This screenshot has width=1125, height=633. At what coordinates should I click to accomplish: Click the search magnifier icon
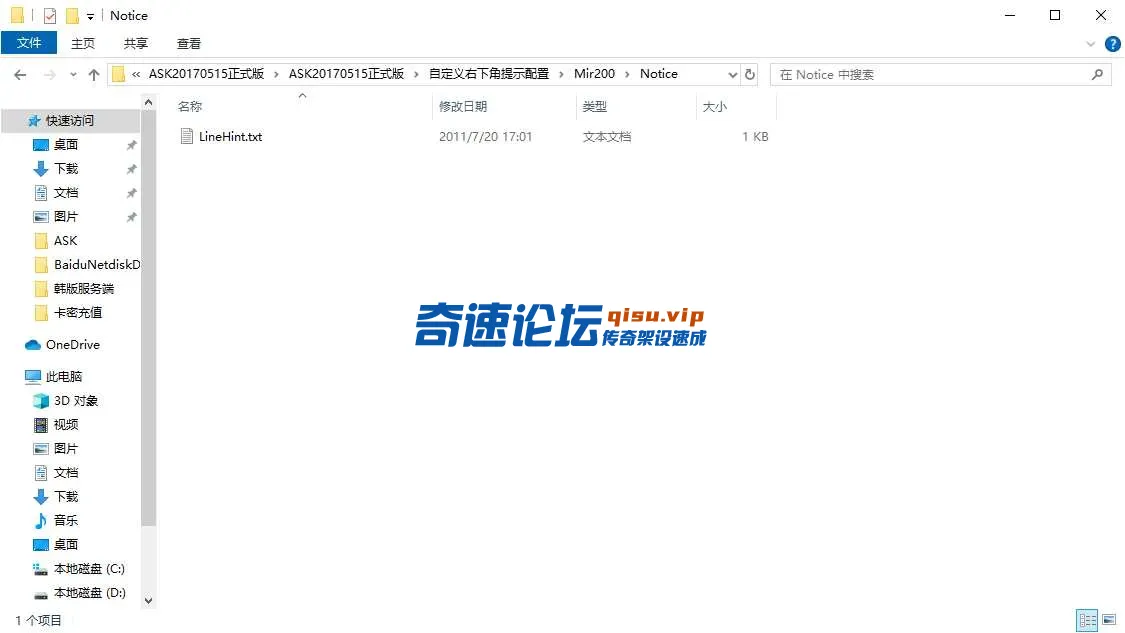(x=1097, y=75)
